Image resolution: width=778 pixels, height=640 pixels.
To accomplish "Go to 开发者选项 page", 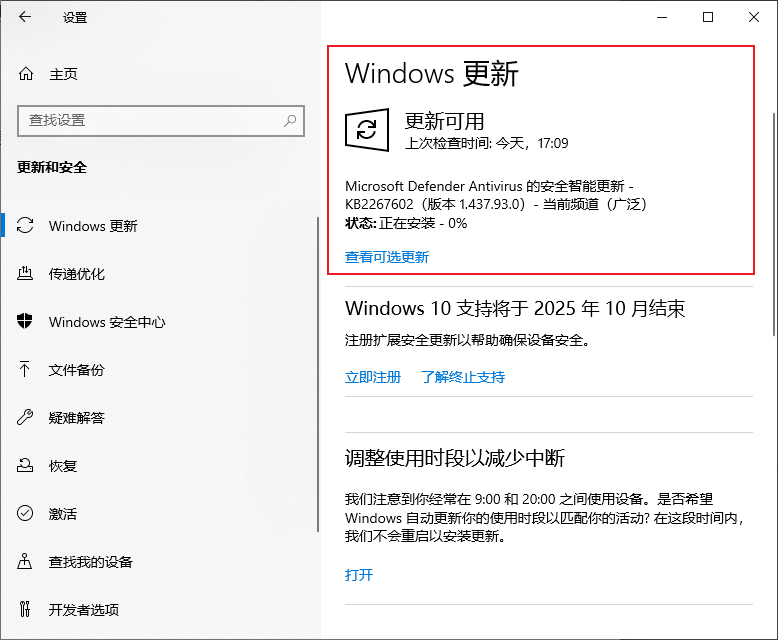I will click(x=83, y=610).
